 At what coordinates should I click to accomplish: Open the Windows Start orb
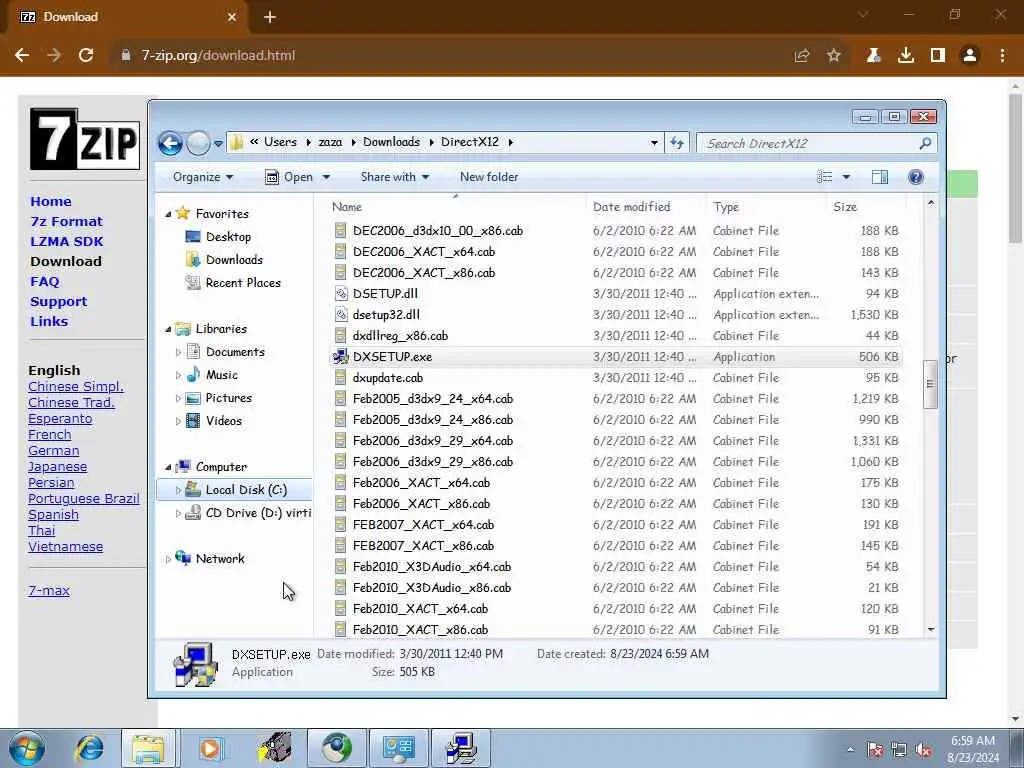coord(27,748)
